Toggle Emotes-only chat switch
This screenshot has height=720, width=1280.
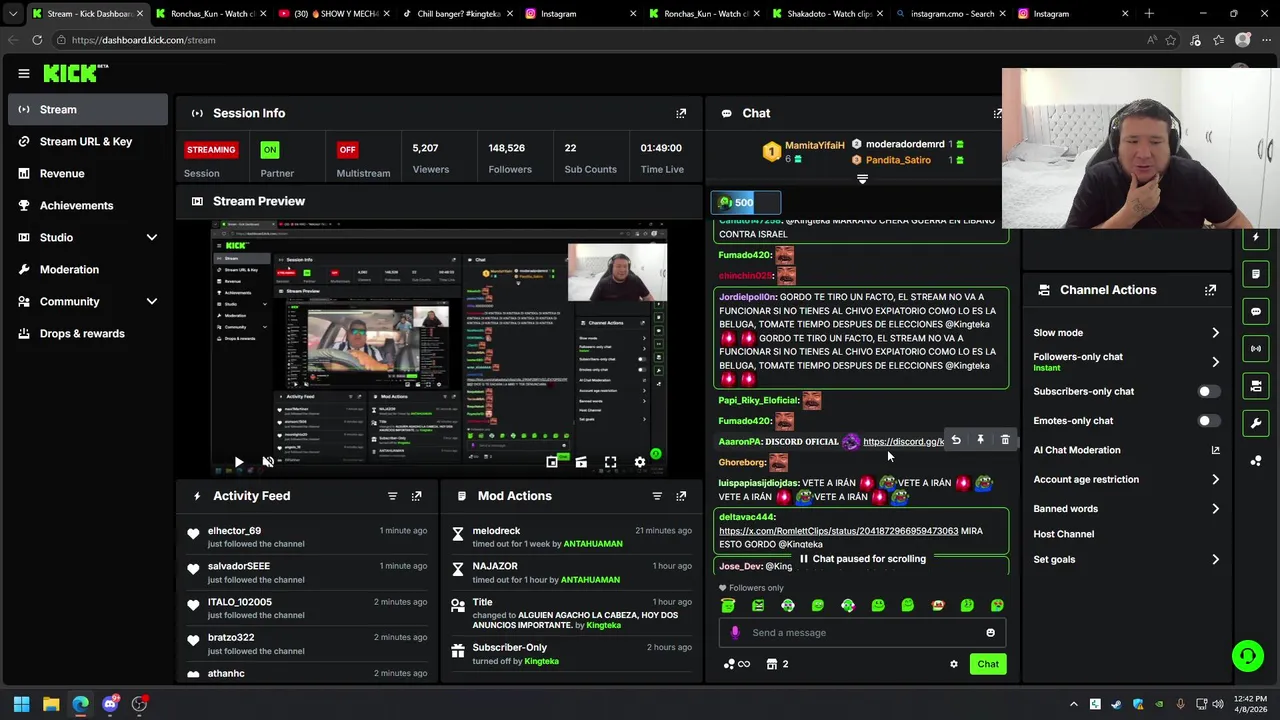coord(1208,421)
